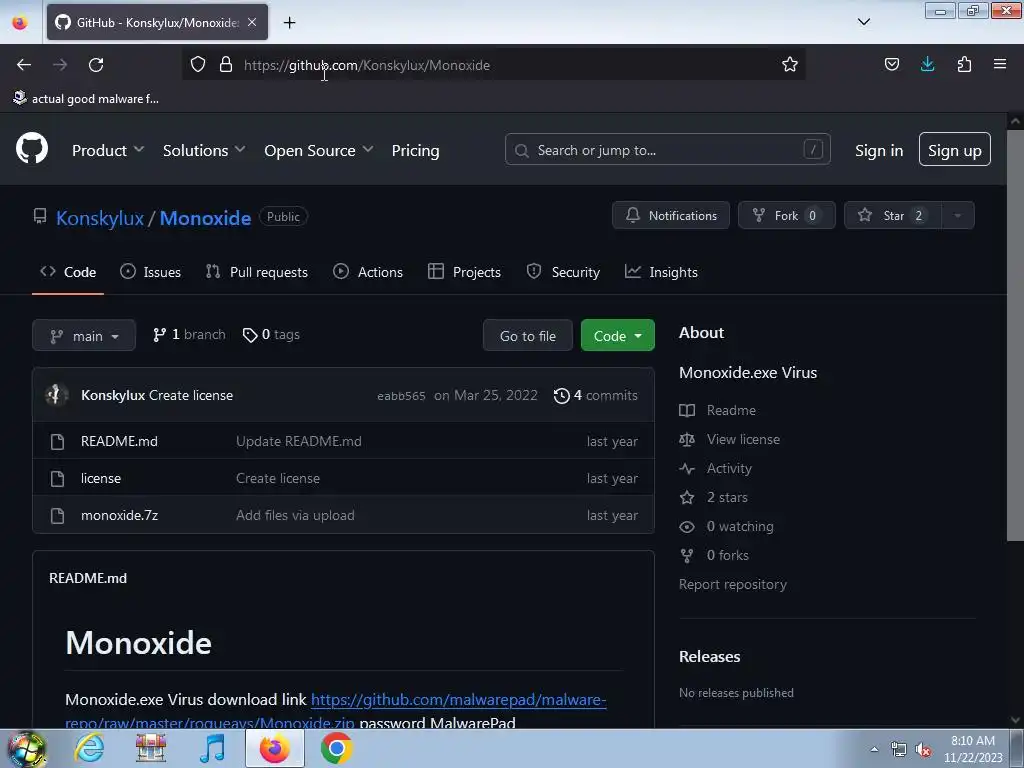Switch to the Issues tab
The height and width of the screenshot is (768, 1024).
[150, 272]
